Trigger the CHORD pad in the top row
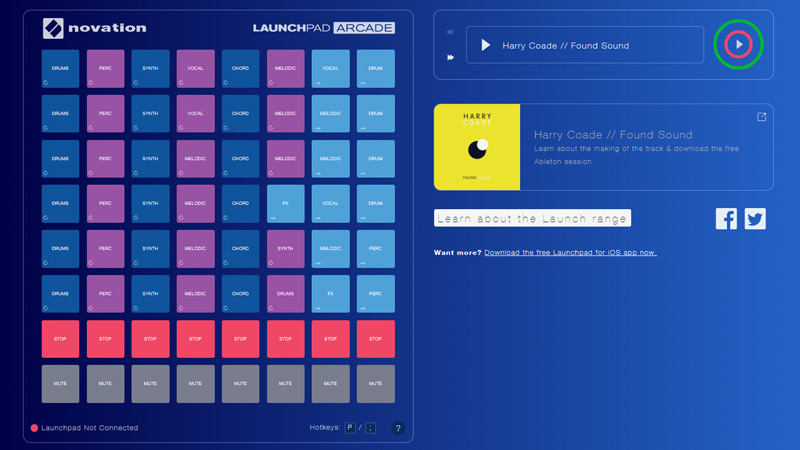The image size is (800, 450). [x=240, y=68]
